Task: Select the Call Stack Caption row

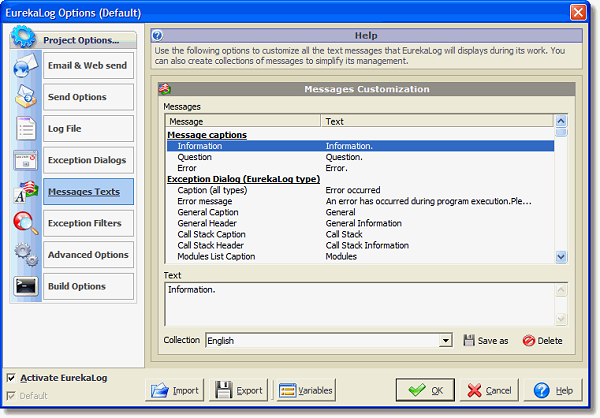Action: pos(360,234)
